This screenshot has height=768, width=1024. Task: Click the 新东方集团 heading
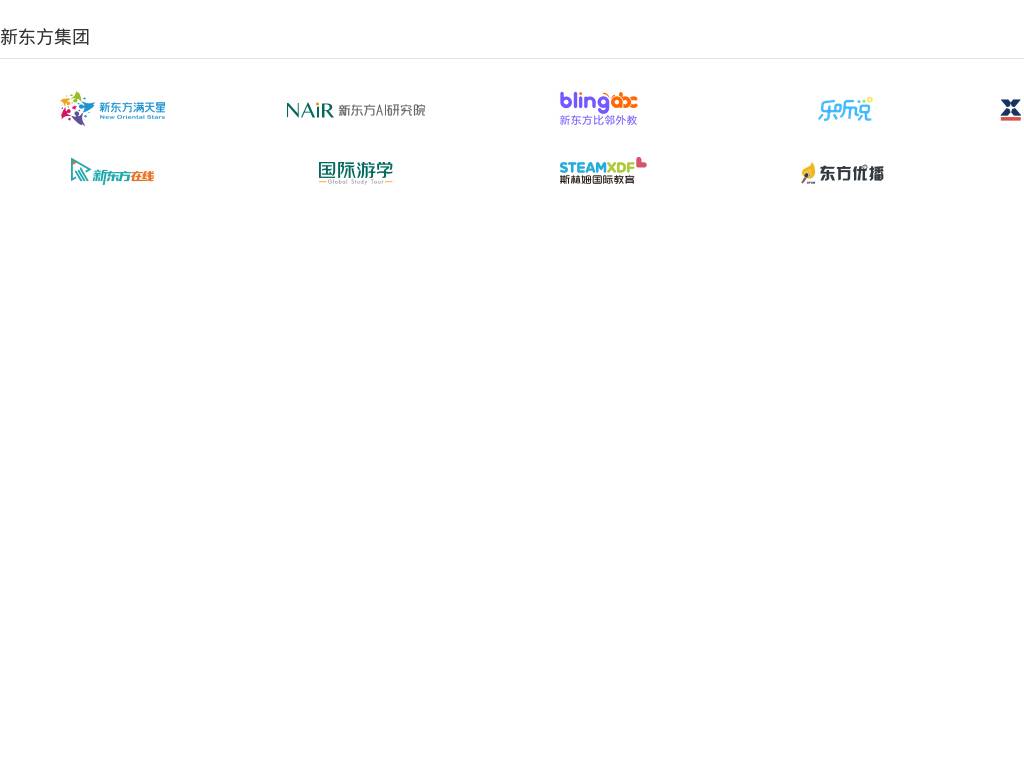(45, 37)
